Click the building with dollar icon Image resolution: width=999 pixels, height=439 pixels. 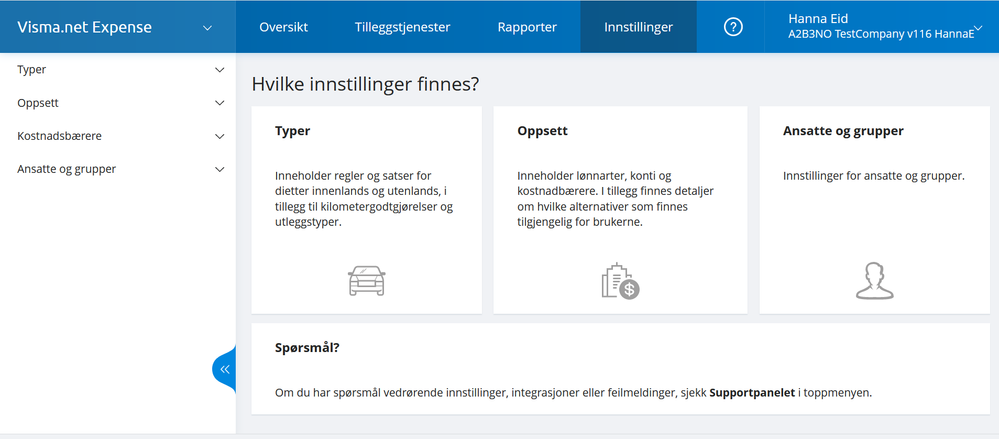point(620,282)
